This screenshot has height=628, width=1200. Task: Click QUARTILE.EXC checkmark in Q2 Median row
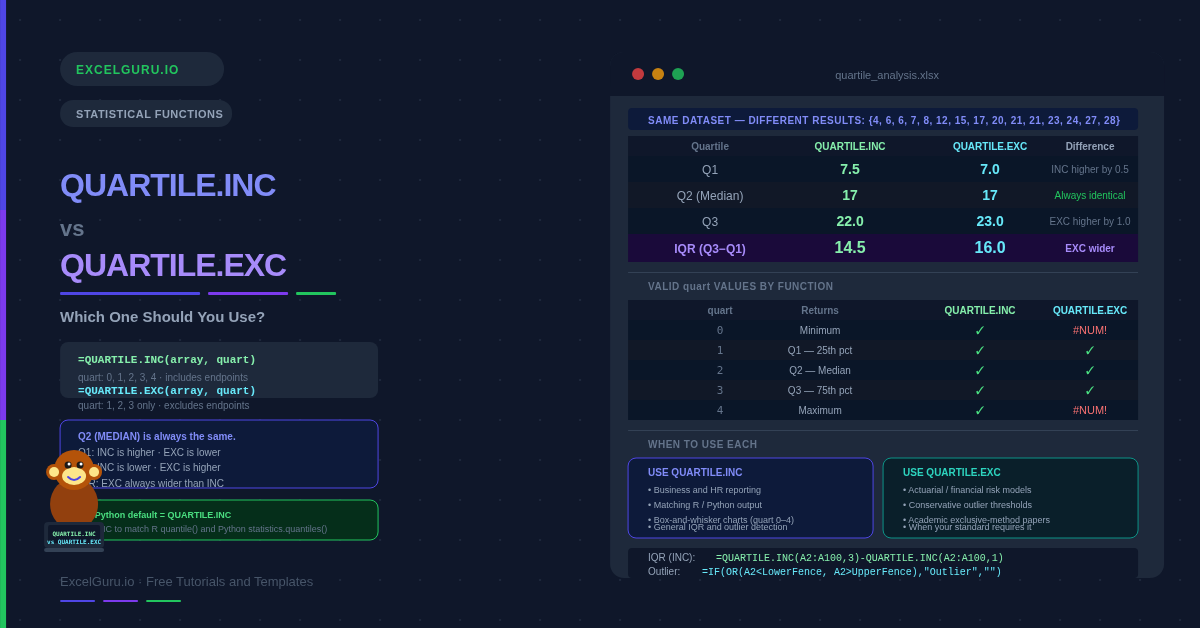(x=1090, y=370)
